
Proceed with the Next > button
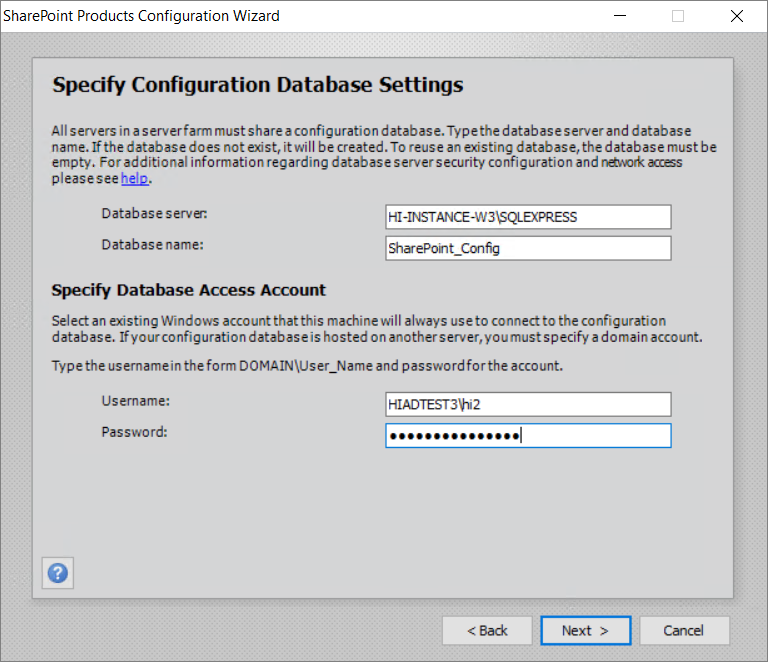click(x=586, y=631)
